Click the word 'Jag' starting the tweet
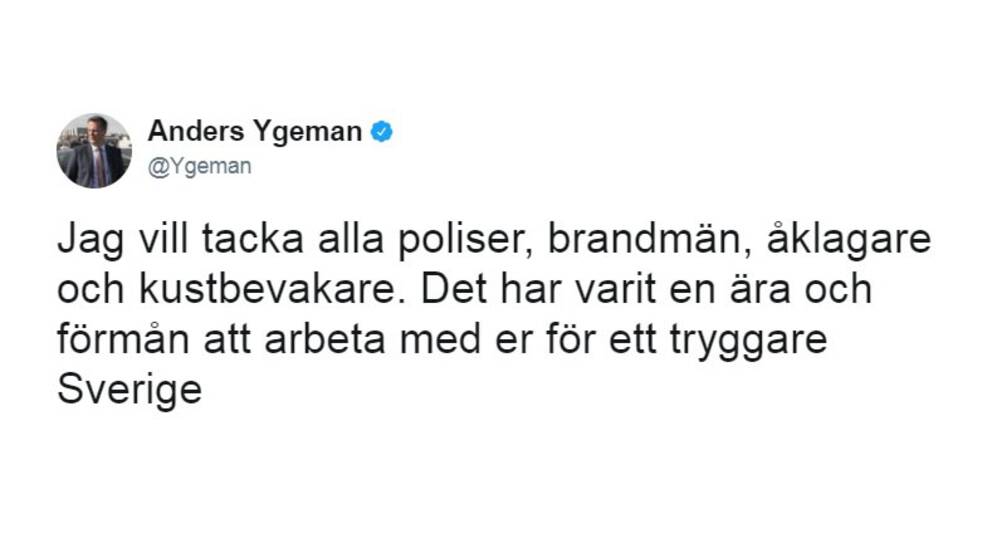Image resolution: width=992 pixels, height=558 pixels. 90,241
